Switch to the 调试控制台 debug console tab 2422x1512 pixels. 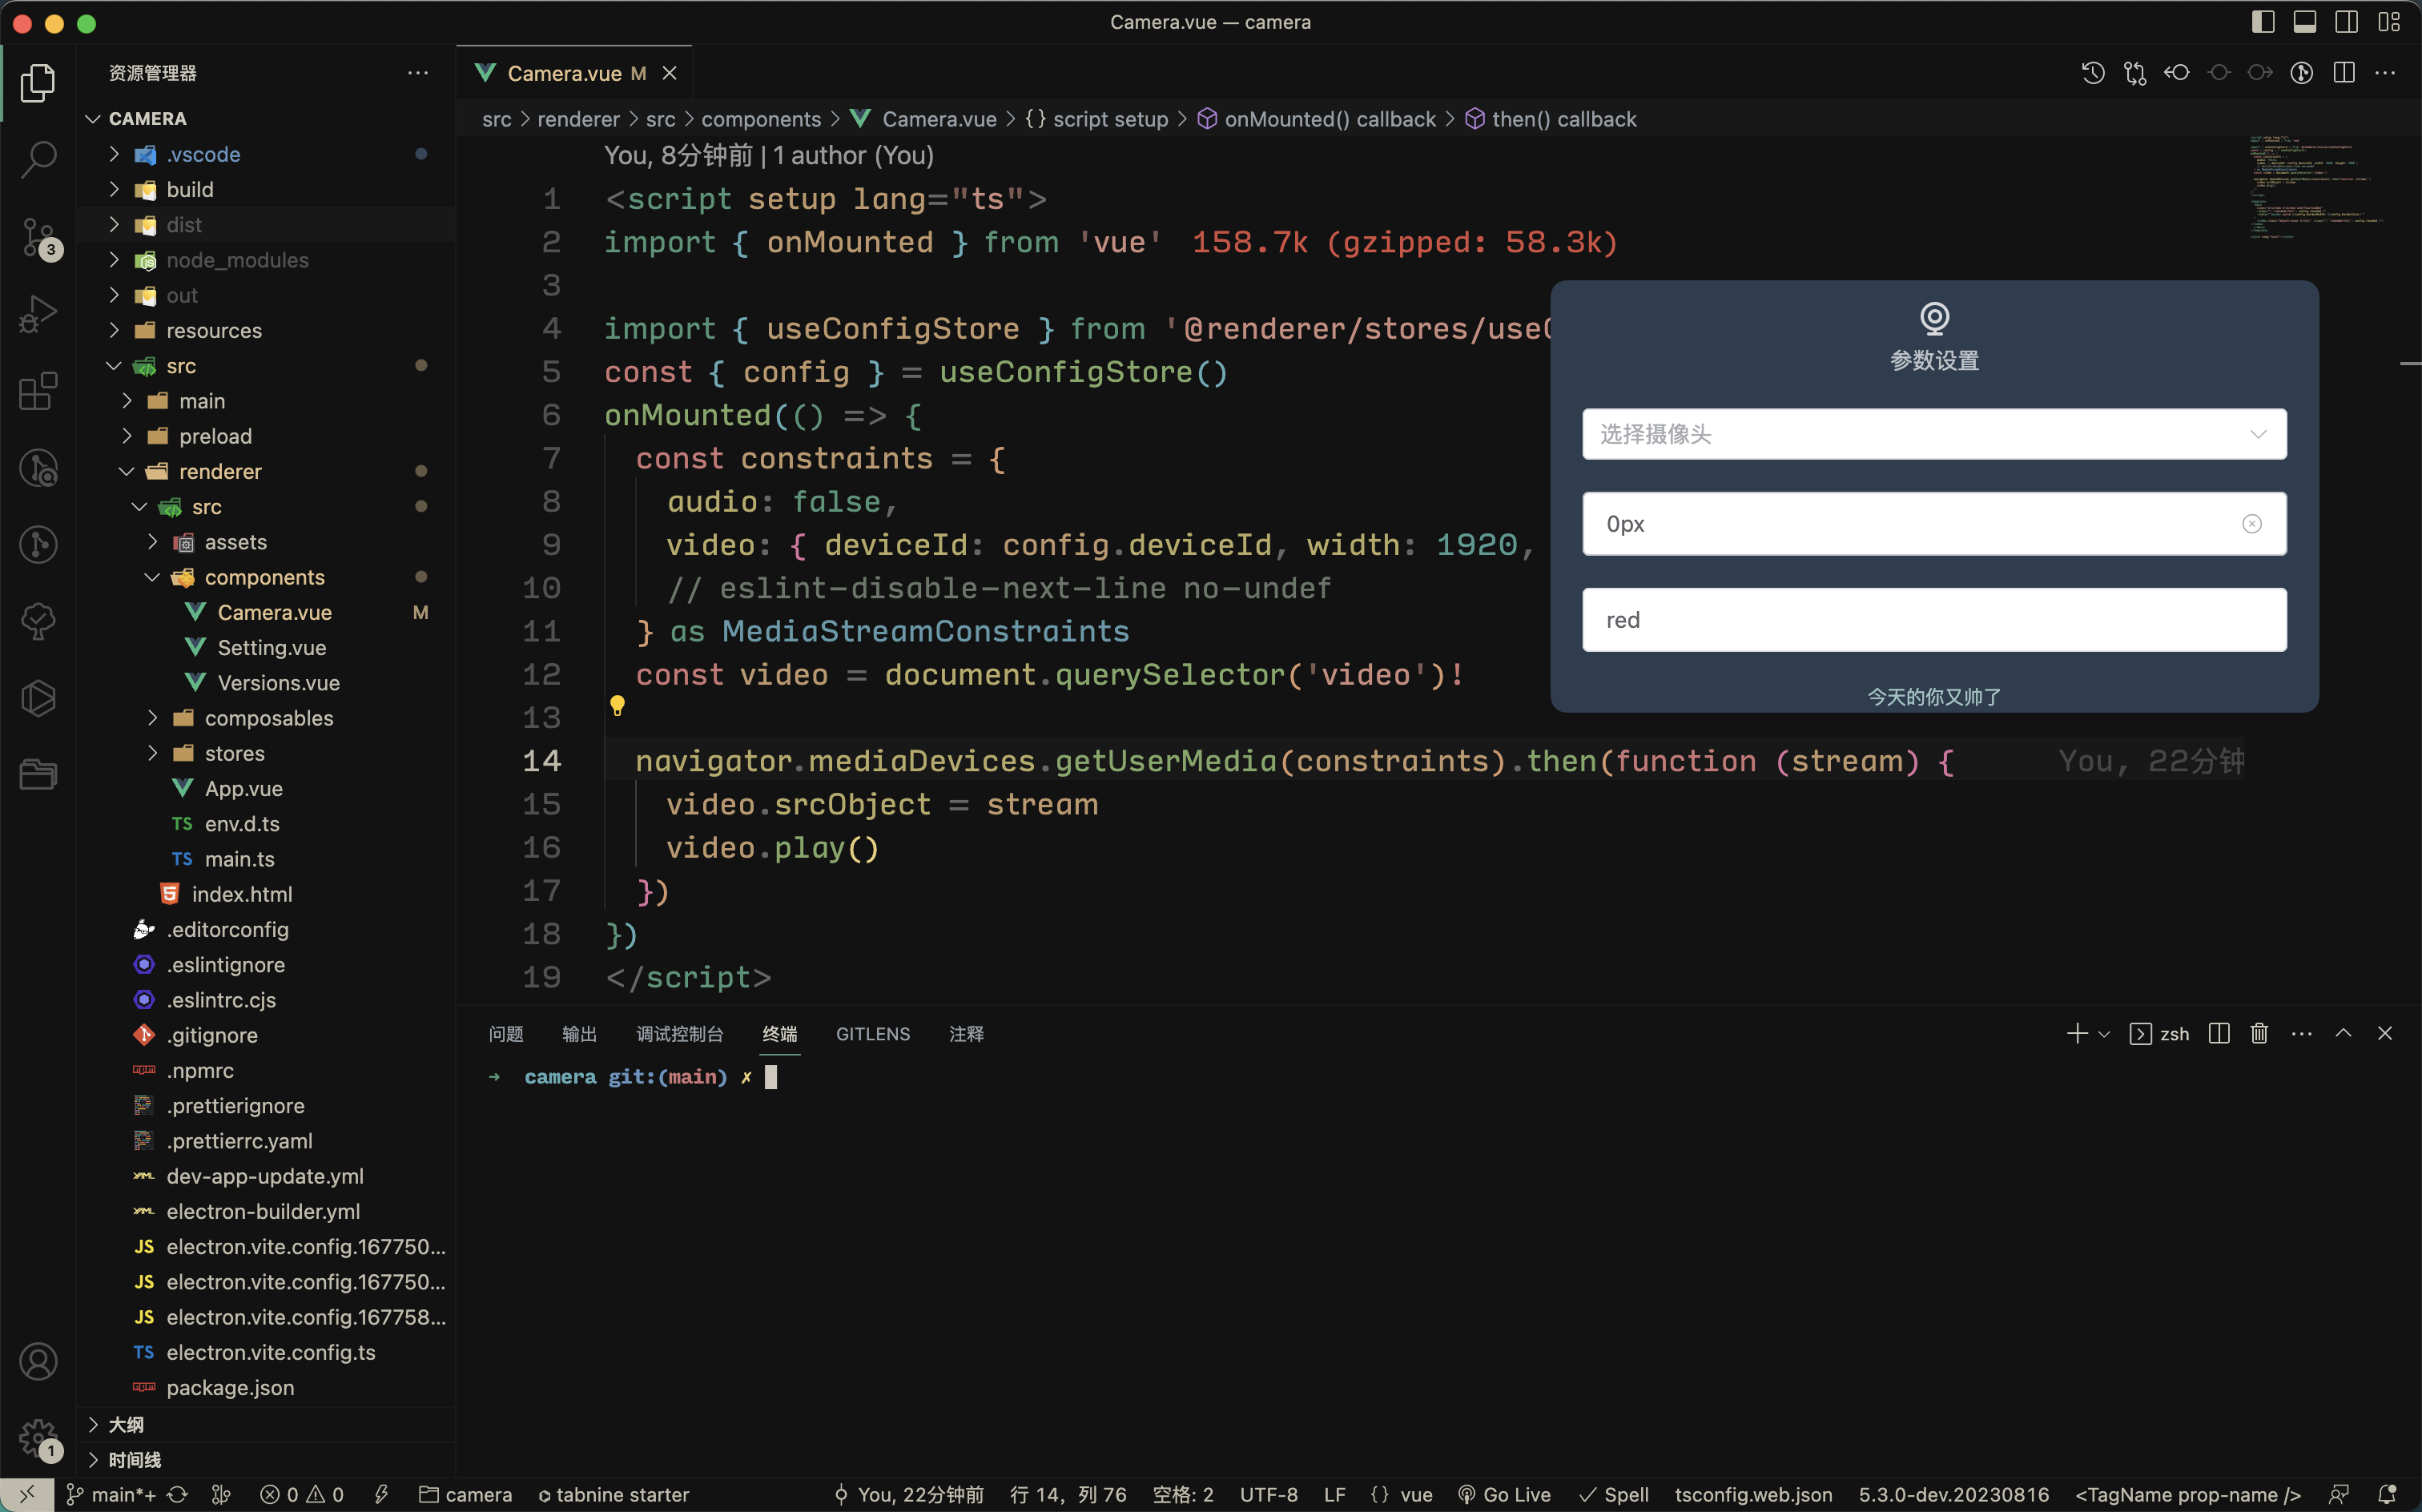(680, 1034)
